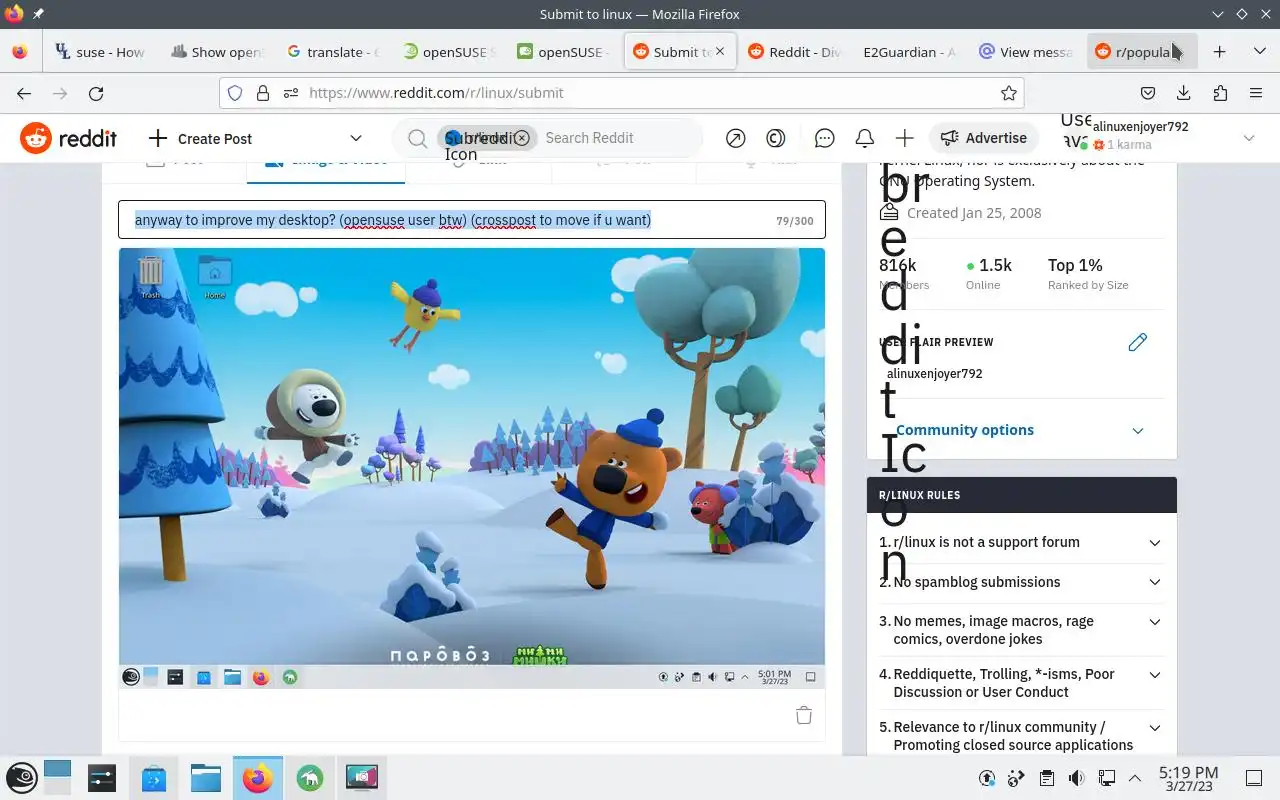Open the chat bubble icon
This screenshot has width=1280, height=800.
(x=824, y=138)
